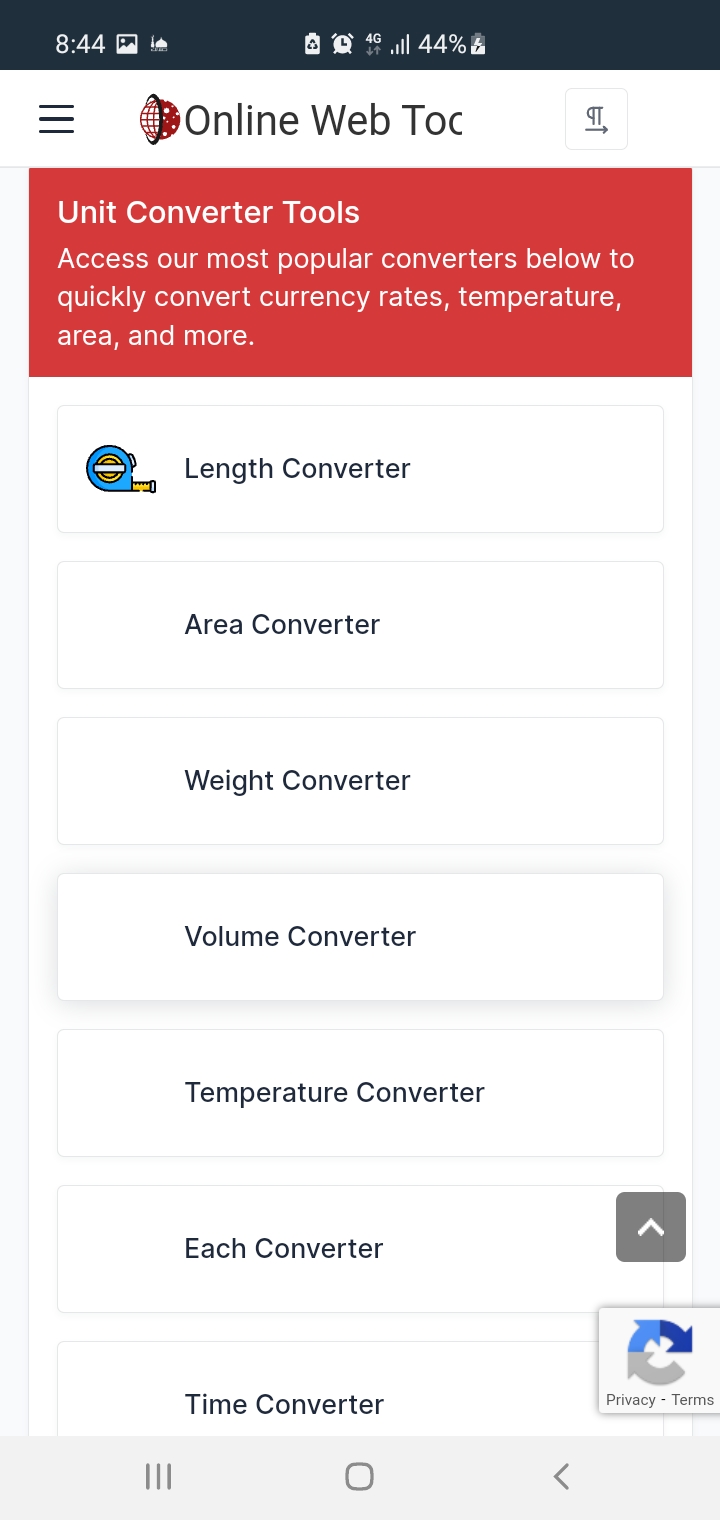This screenshot has height=1520, width=720.
Task: Toggle the text direction paragraph button
Action: [x=596, y=119]
